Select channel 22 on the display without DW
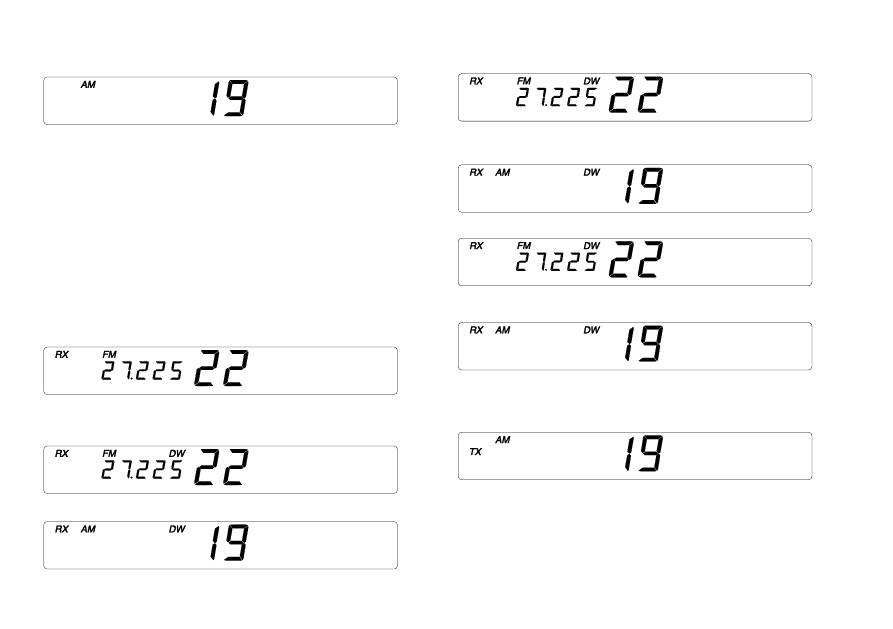Viewport: 893px width, 629px height. pyautogui.click(x=221, y=371)
